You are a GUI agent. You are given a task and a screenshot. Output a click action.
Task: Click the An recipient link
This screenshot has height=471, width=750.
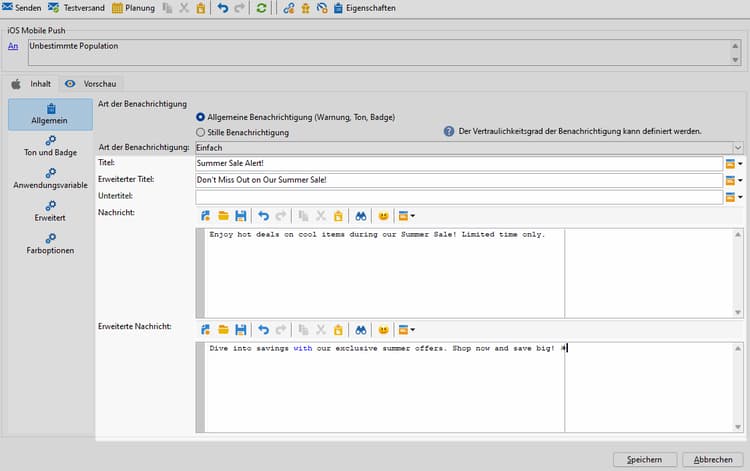13,46
